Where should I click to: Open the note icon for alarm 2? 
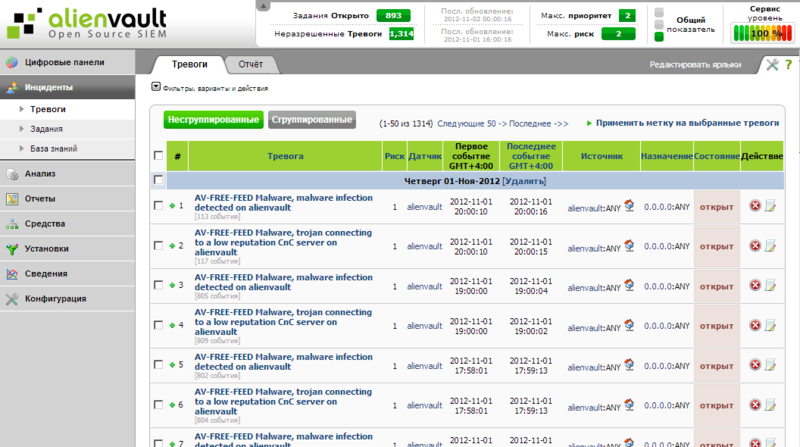tap(770, 245)
